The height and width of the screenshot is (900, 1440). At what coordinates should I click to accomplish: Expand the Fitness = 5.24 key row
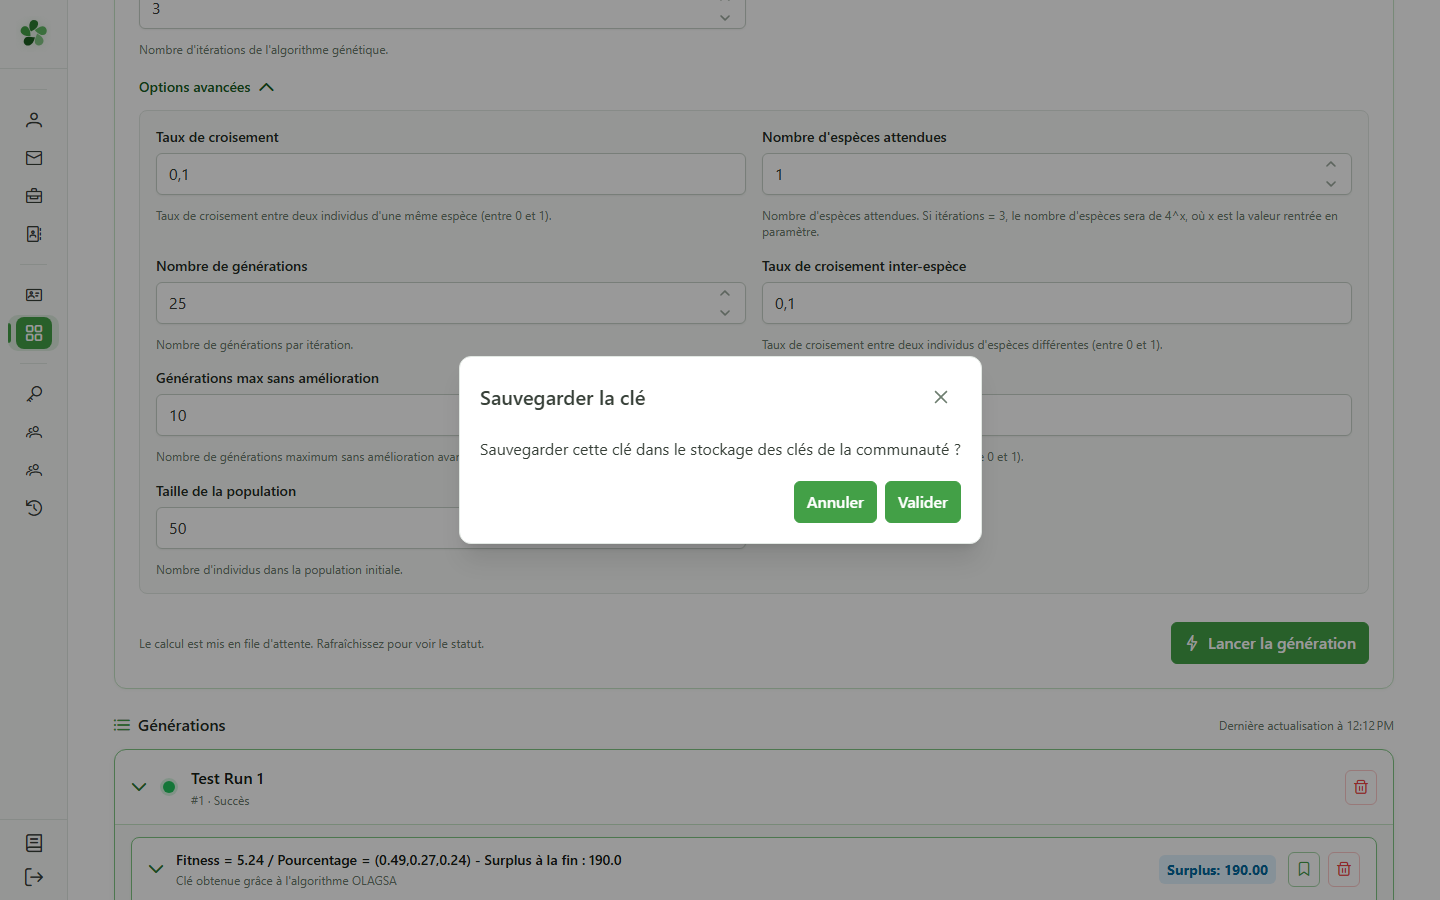click(x=156, y=869)
